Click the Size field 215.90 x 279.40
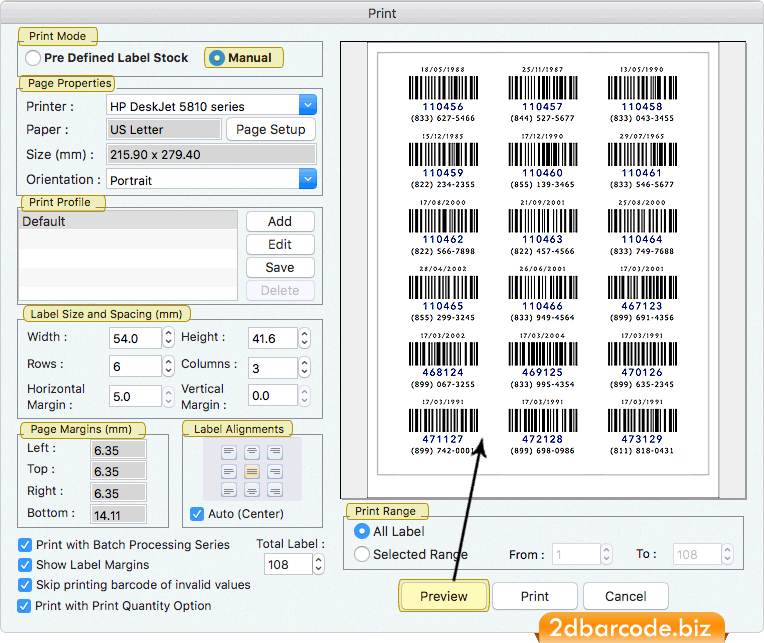The height and width of the screenshot is (643, 764). pyautogui.click(x=211, y=154)
